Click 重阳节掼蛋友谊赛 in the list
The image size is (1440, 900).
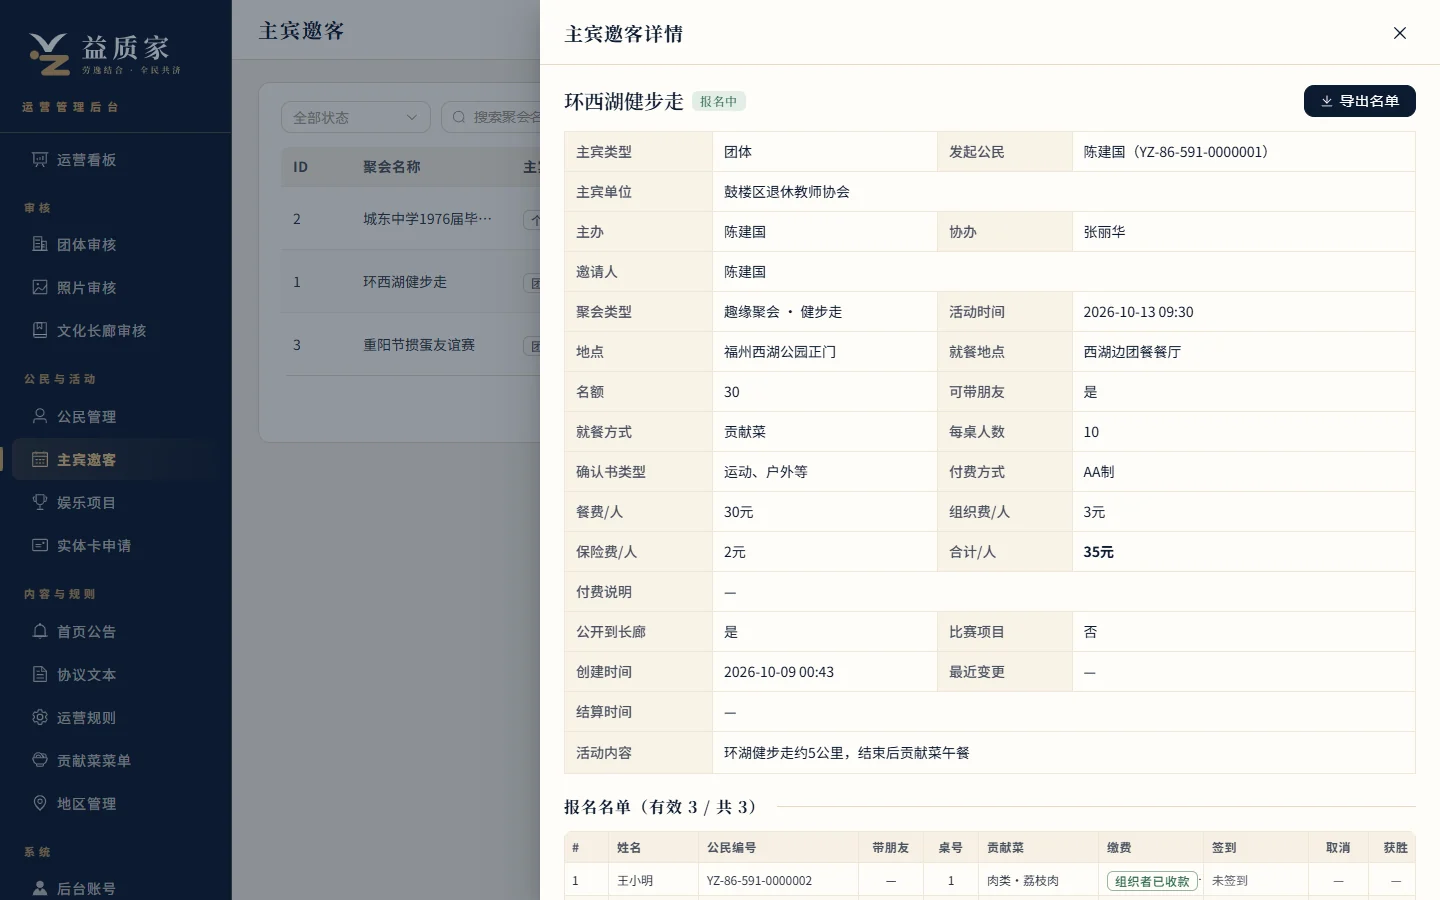(x=419, y=344)
